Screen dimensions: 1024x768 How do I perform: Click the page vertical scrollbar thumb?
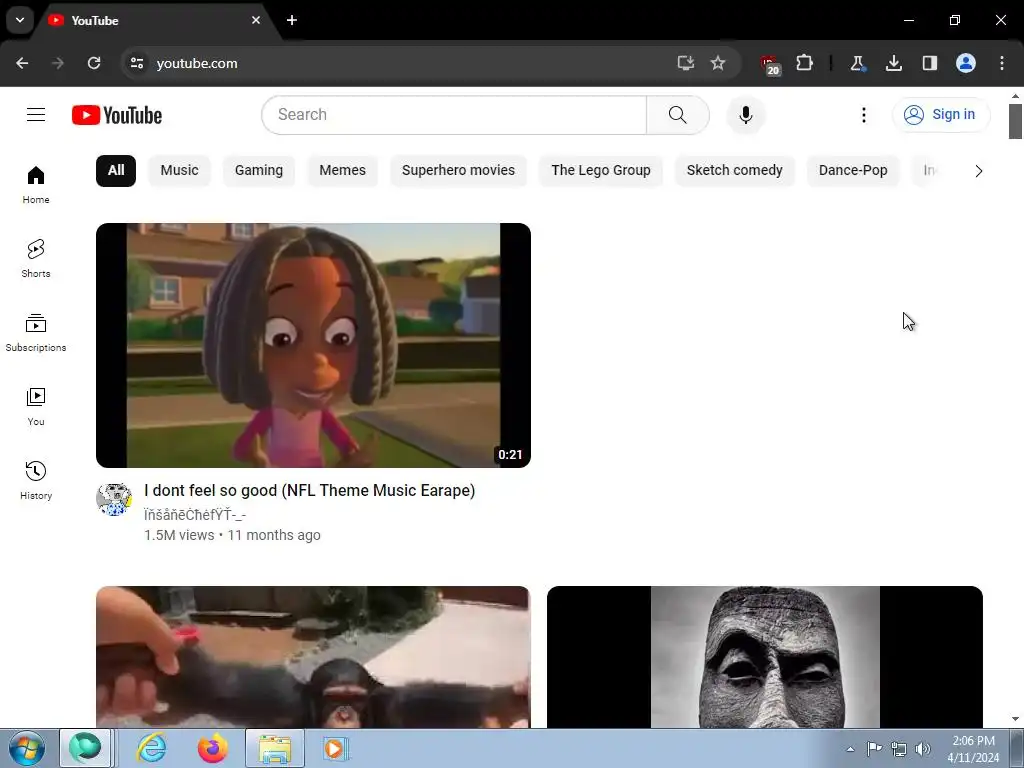click(x=1015, y=121)
